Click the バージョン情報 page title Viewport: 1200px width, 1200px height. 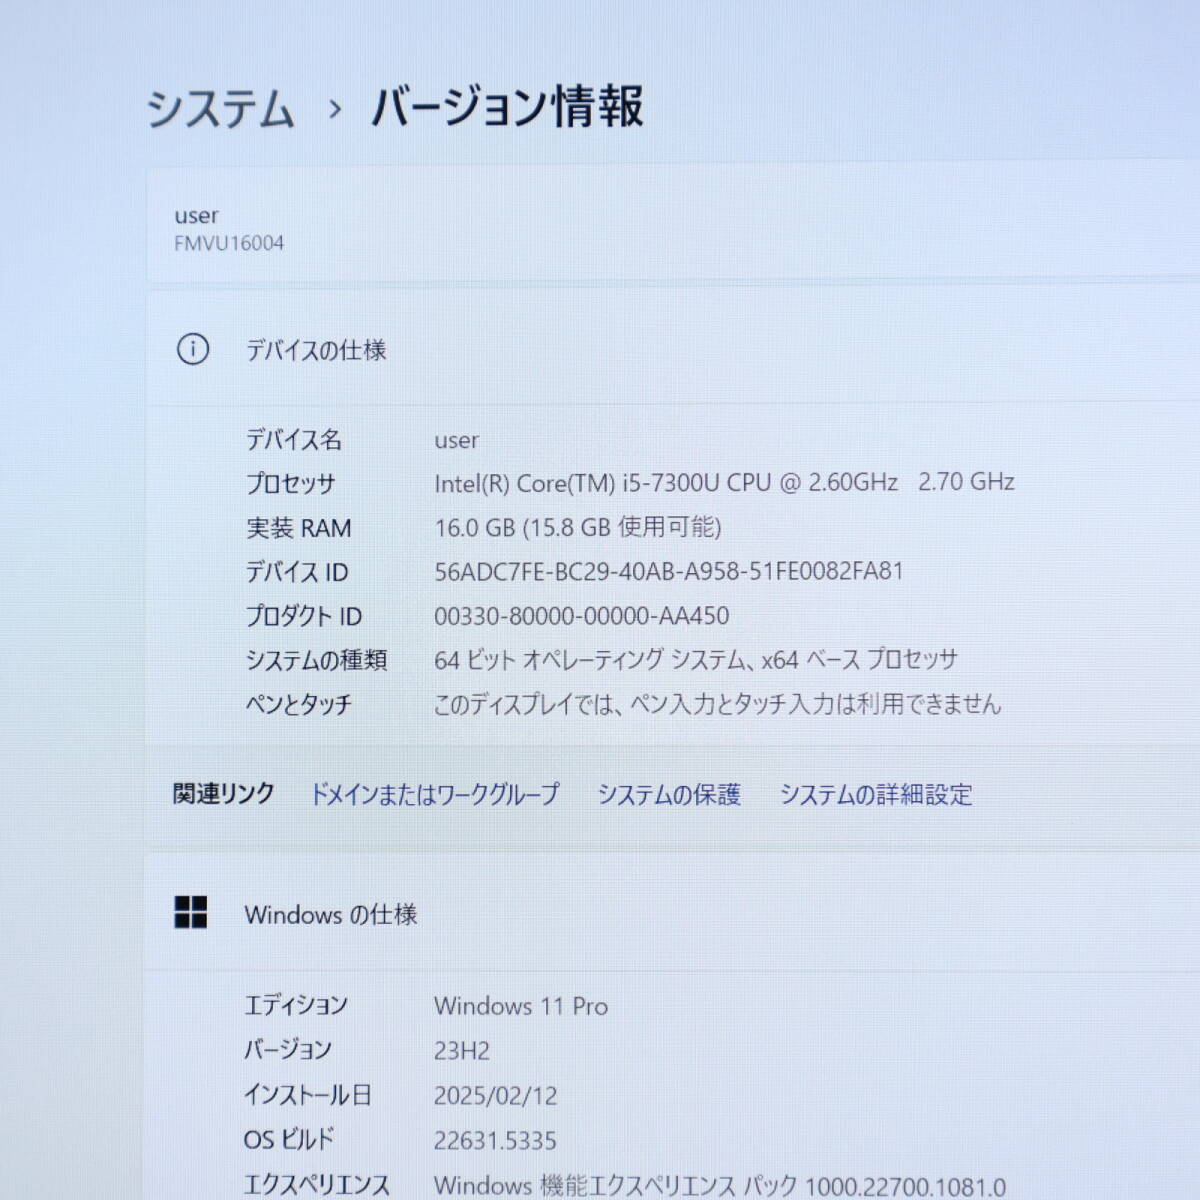(507, 107)
